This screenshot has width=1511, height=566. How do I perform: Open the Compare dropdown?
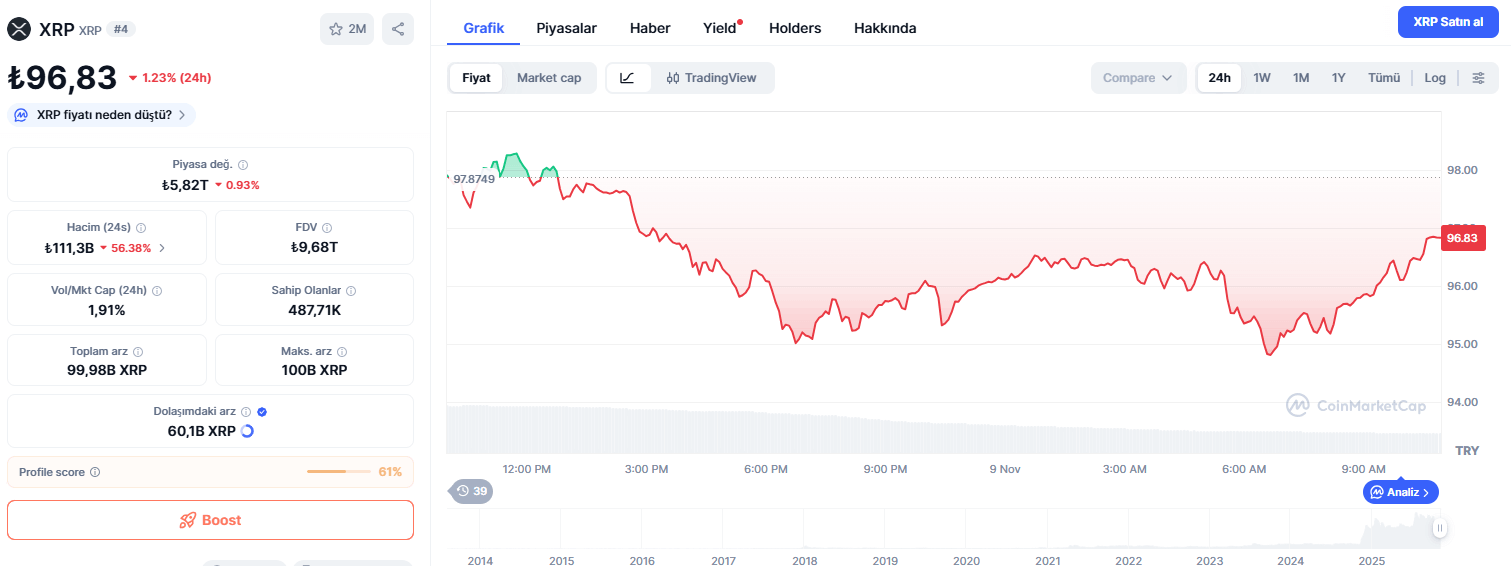[x=1138, y=78]
